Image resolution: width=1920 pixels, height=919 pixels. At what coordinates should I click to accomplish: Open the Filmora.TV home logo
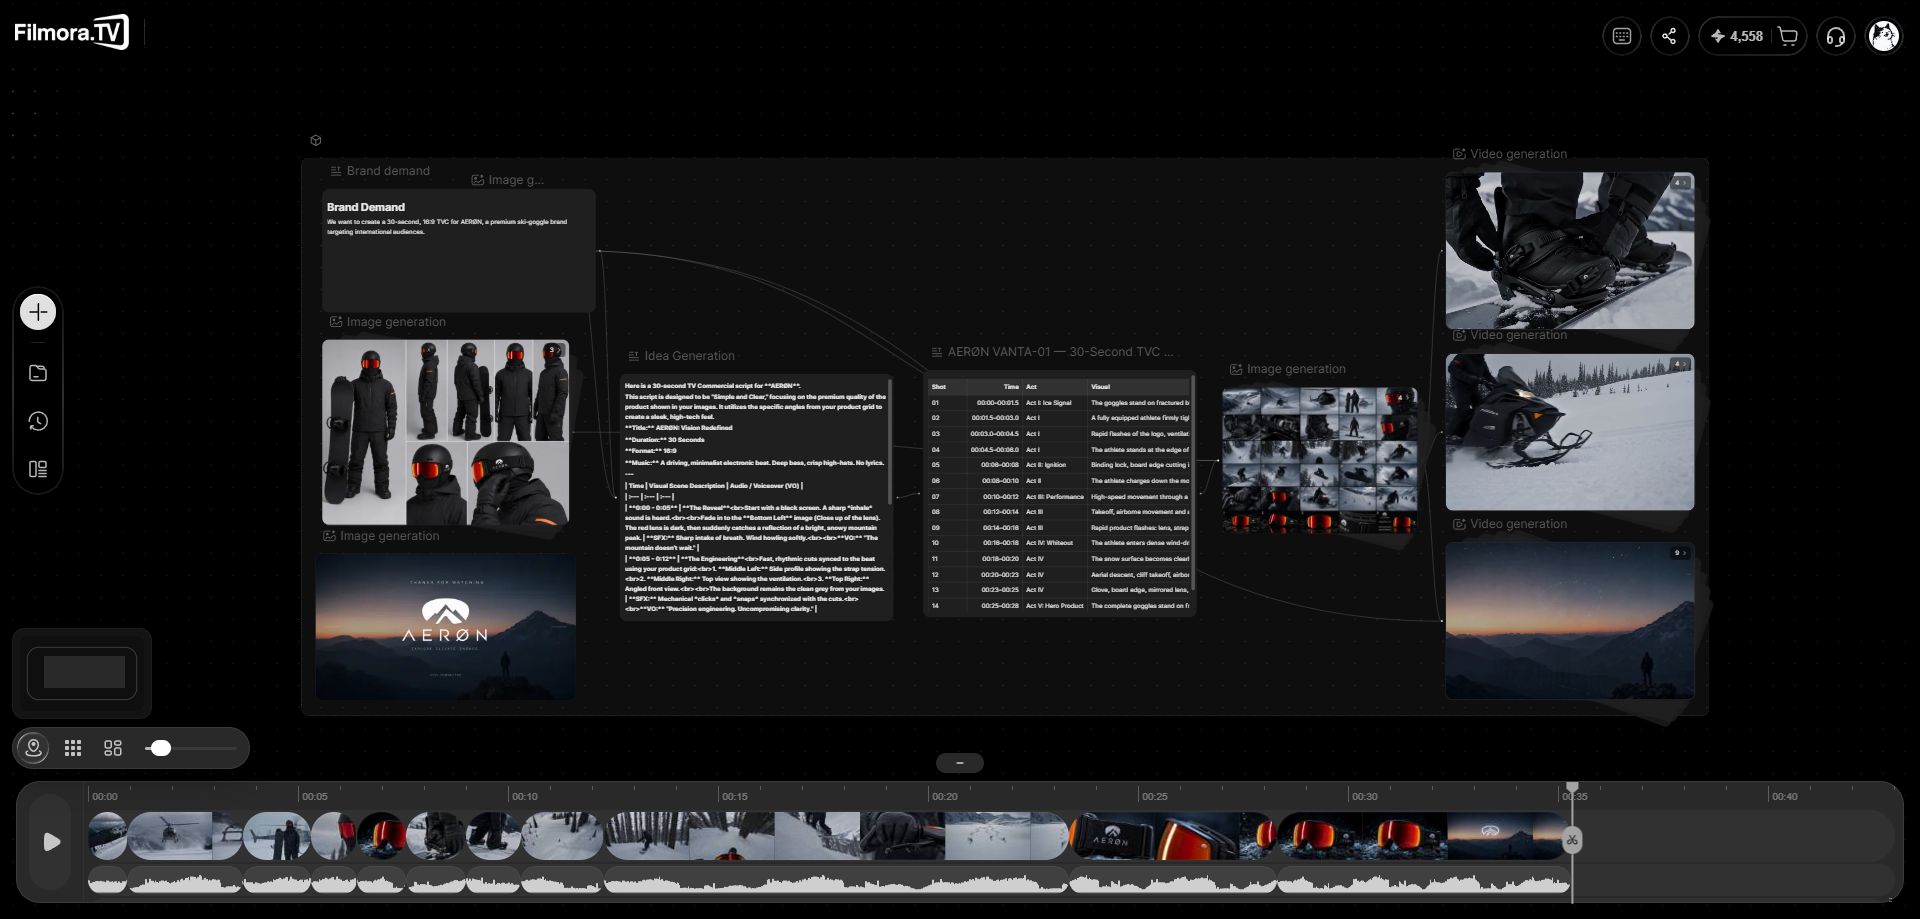tap(71, 32)
